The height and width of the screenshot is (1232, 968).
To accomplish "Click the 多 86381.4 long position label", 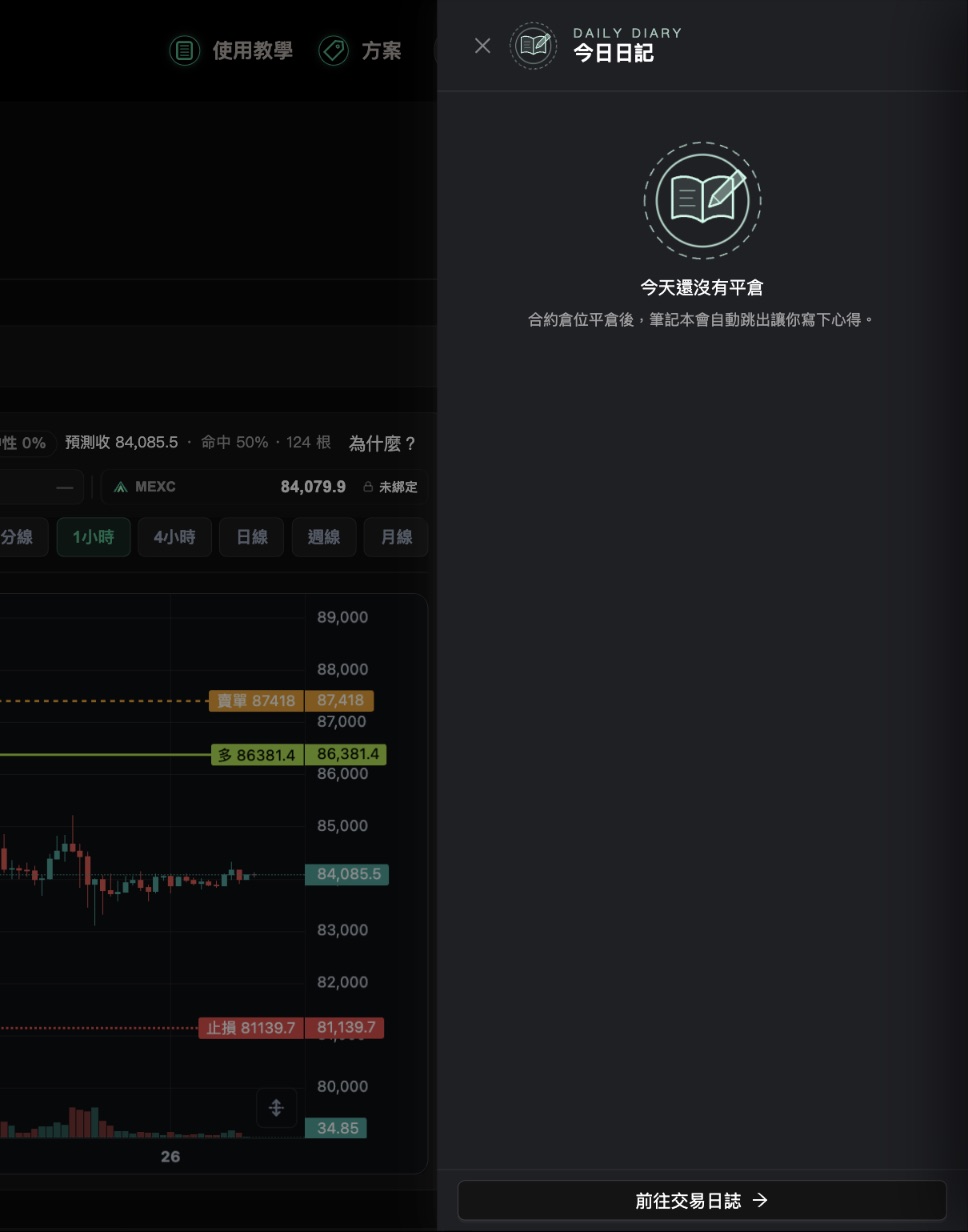I will pyautogui.click(x=258, y=755).
